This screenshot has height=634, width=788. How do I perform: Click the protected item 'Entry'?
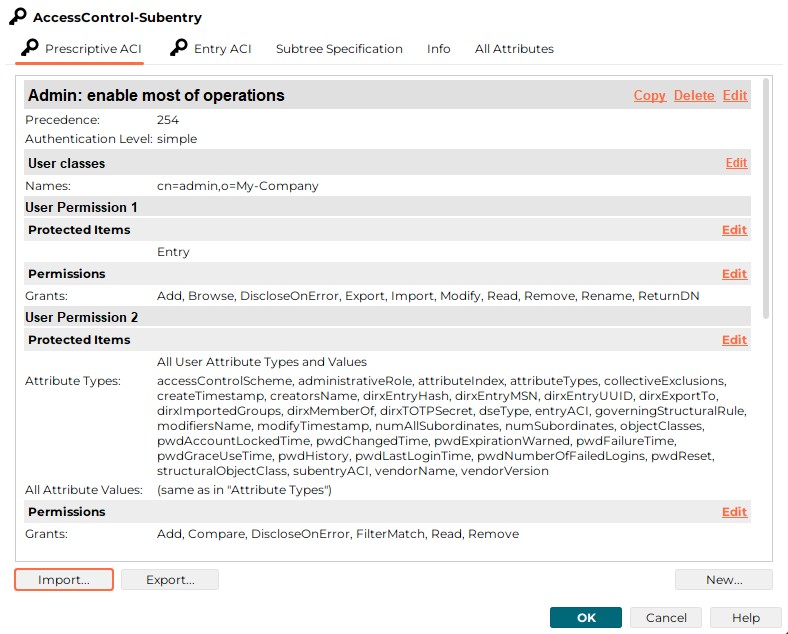[x=173, y=252]
